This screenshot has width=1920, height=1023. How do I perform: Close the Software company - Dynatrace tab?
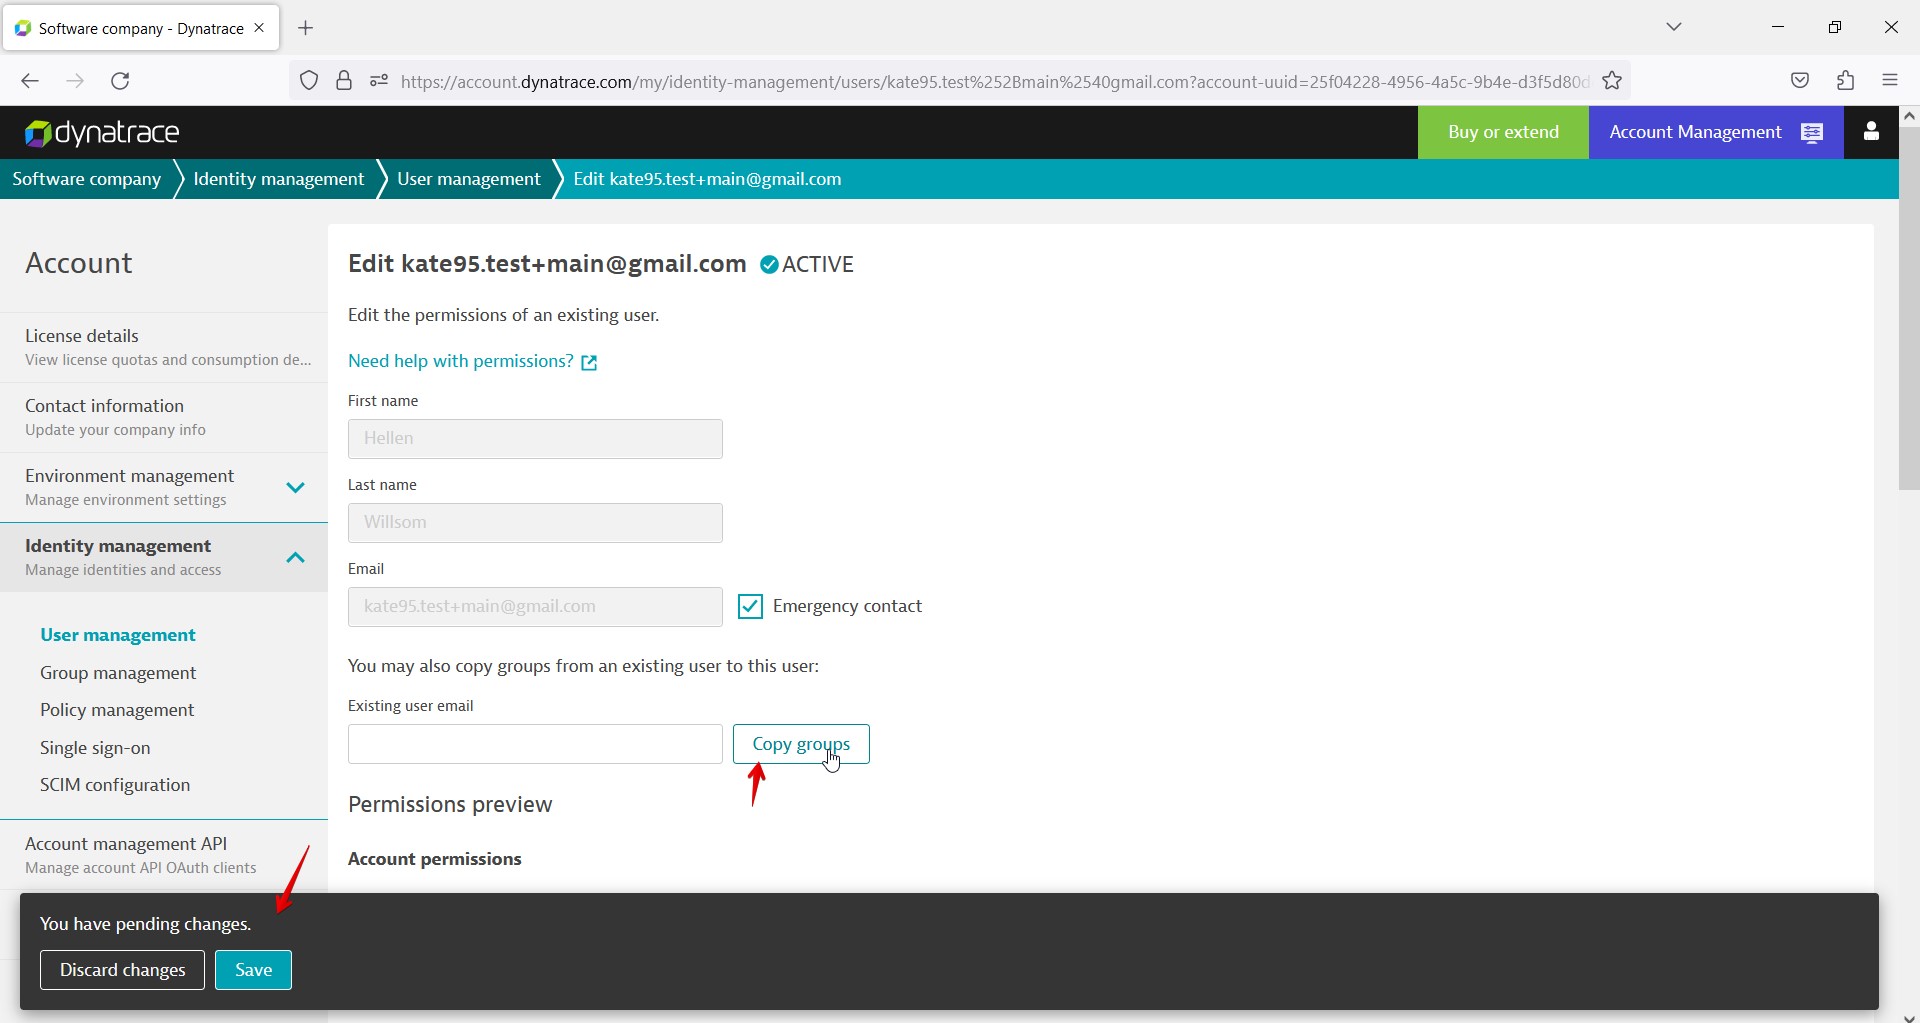tap(260, 28)
